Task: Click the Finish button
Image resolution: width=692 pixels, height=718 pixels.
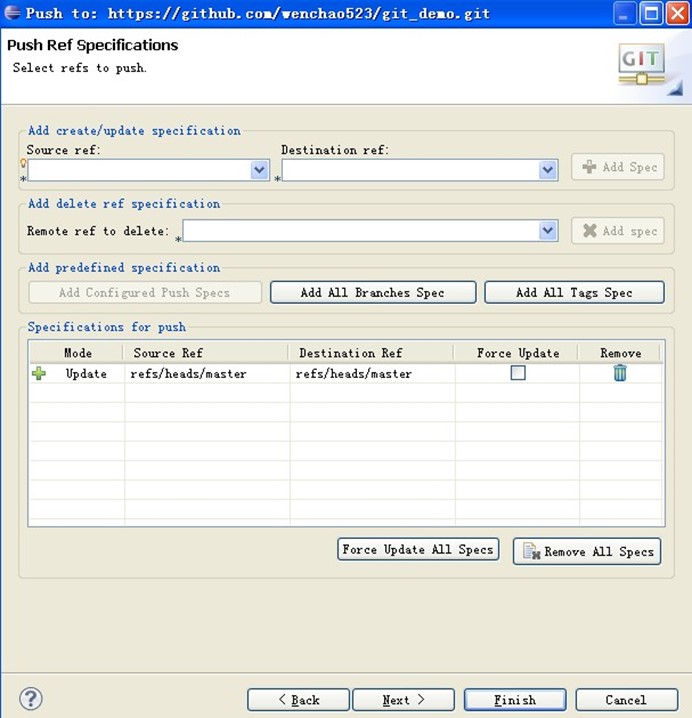Action: click(515, 700)
